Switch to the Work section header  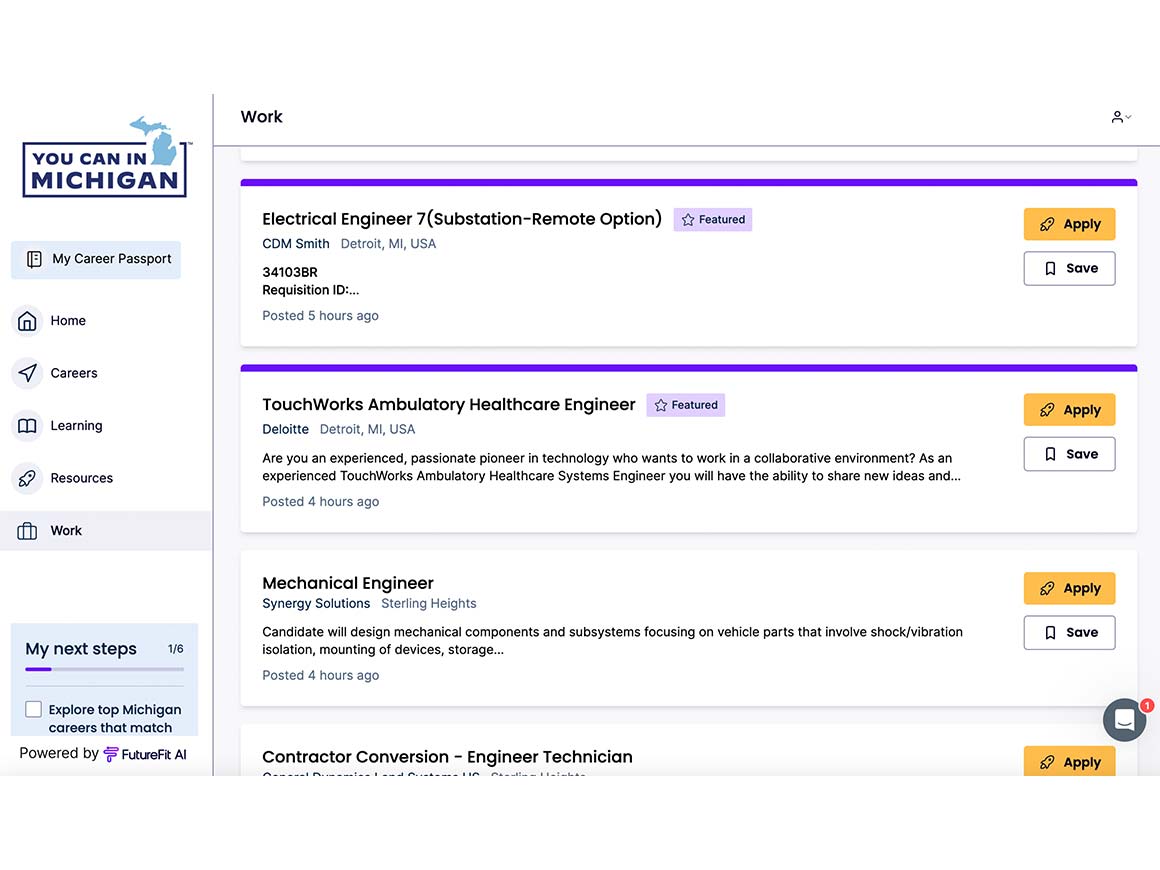click(260, 116)
